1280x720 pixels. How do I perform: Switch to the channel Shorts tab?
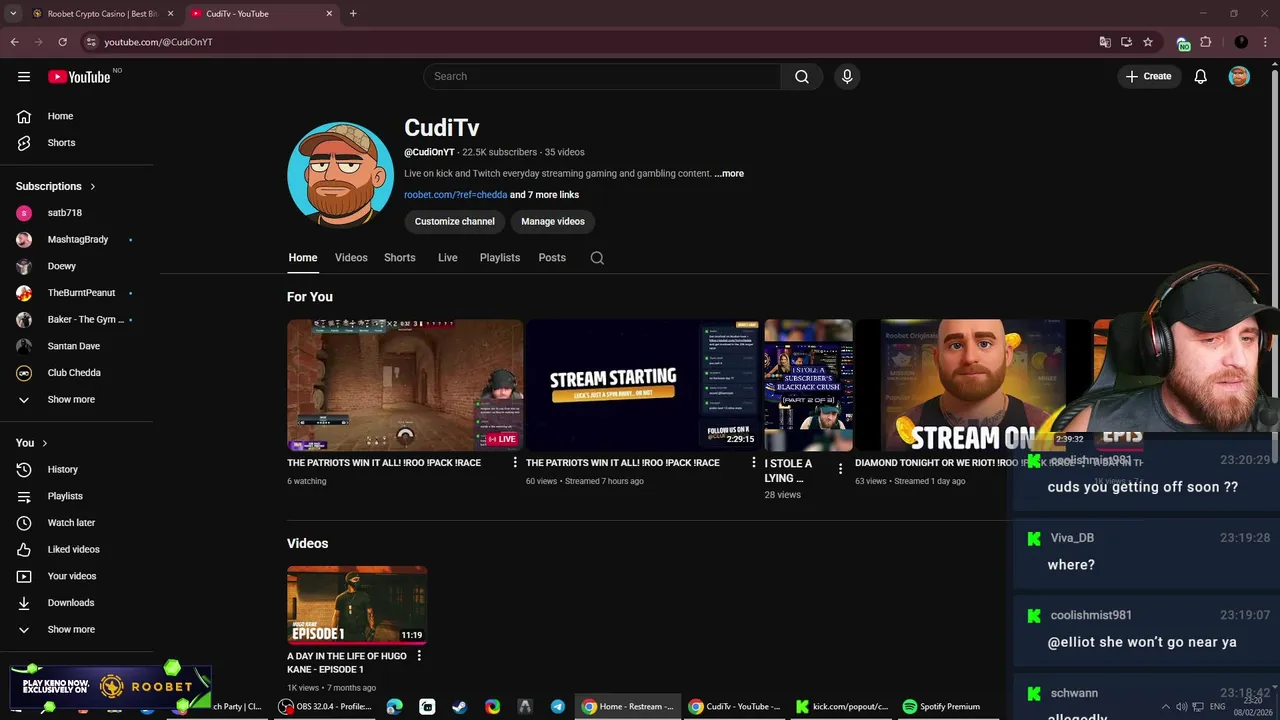400,258
